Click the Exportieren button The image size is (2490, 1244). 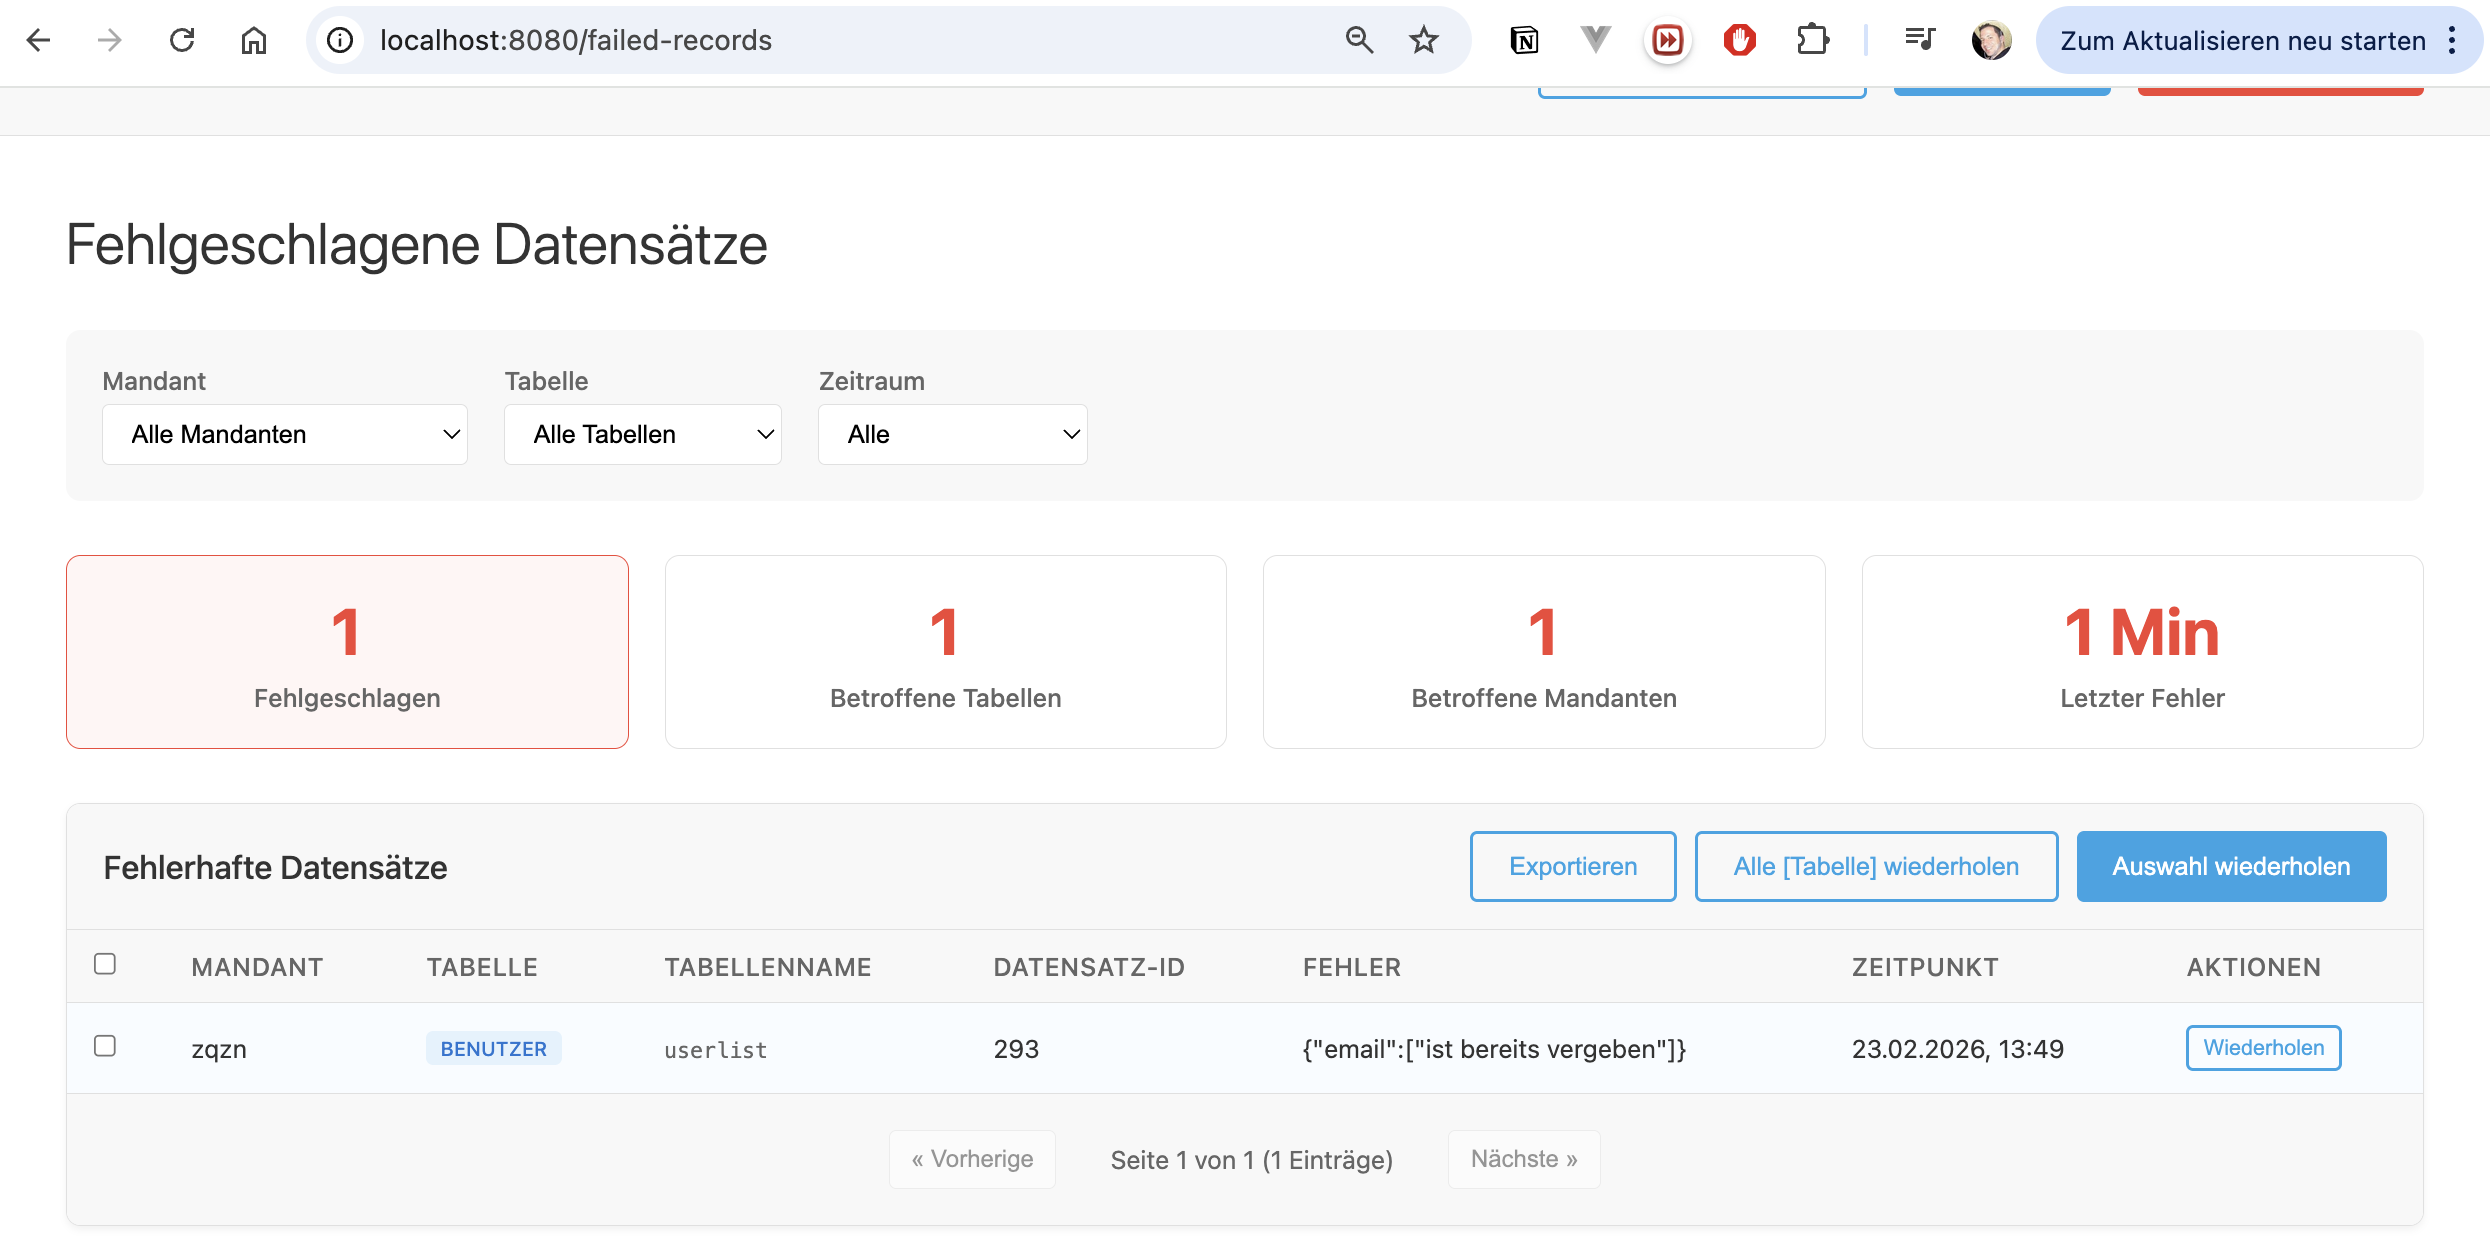click(x=1572, y=866)
